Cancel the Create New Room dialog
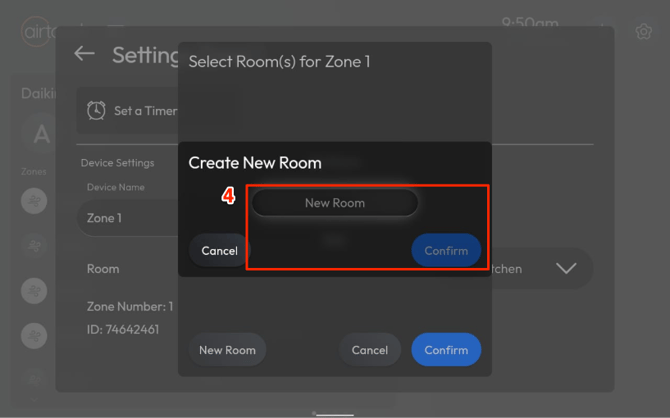The height and width of the screenshot is (418, 670). click(219, 251)
